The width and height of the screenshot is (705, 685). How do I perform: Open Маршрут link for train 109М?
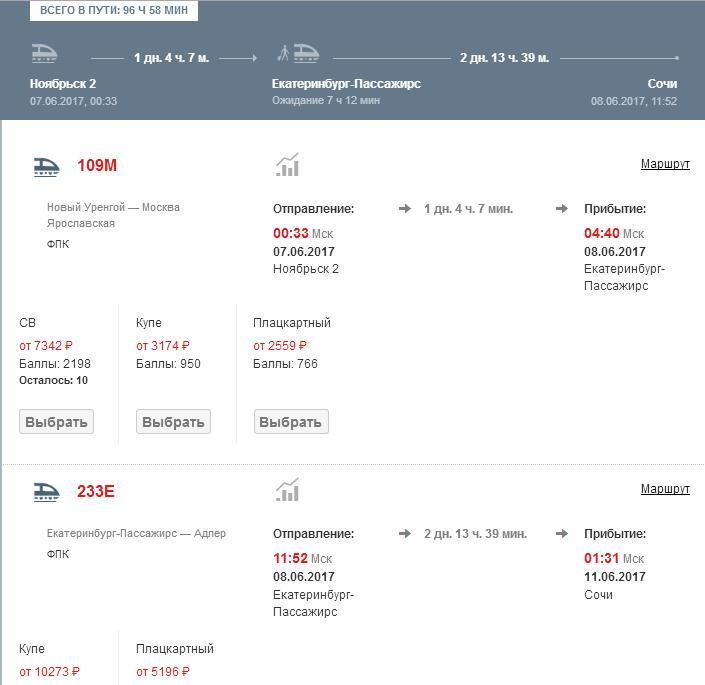click(665, 164)
